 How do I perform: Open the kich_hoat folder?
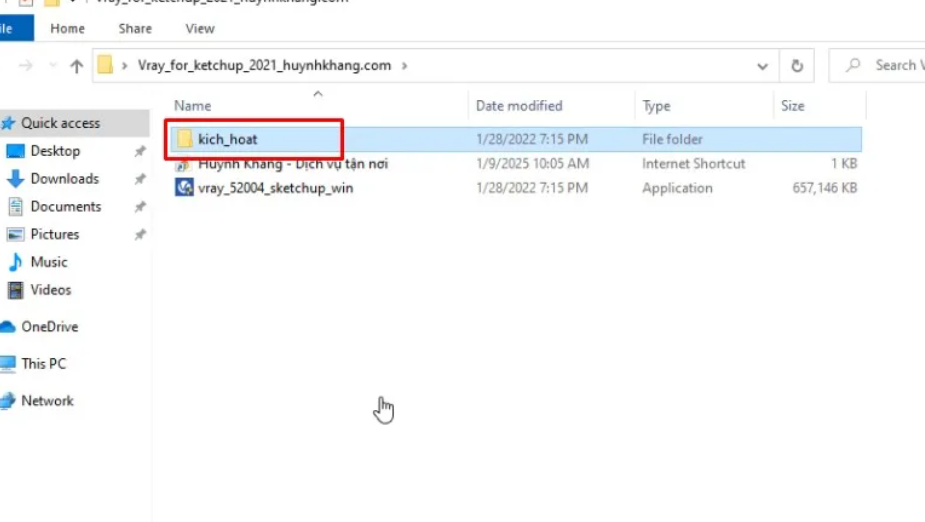coord(227,139)
